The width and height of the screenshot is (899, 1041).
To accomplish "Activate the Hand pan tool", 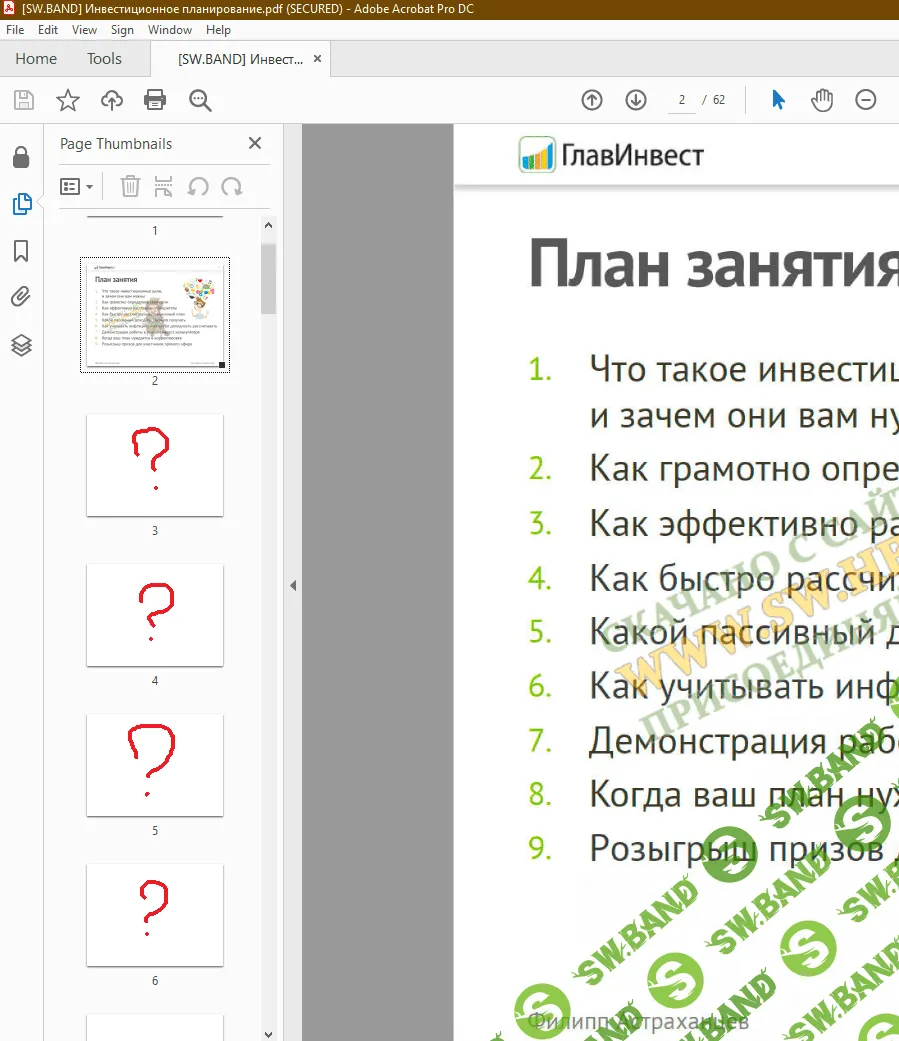I will click(x=822, y=100).
